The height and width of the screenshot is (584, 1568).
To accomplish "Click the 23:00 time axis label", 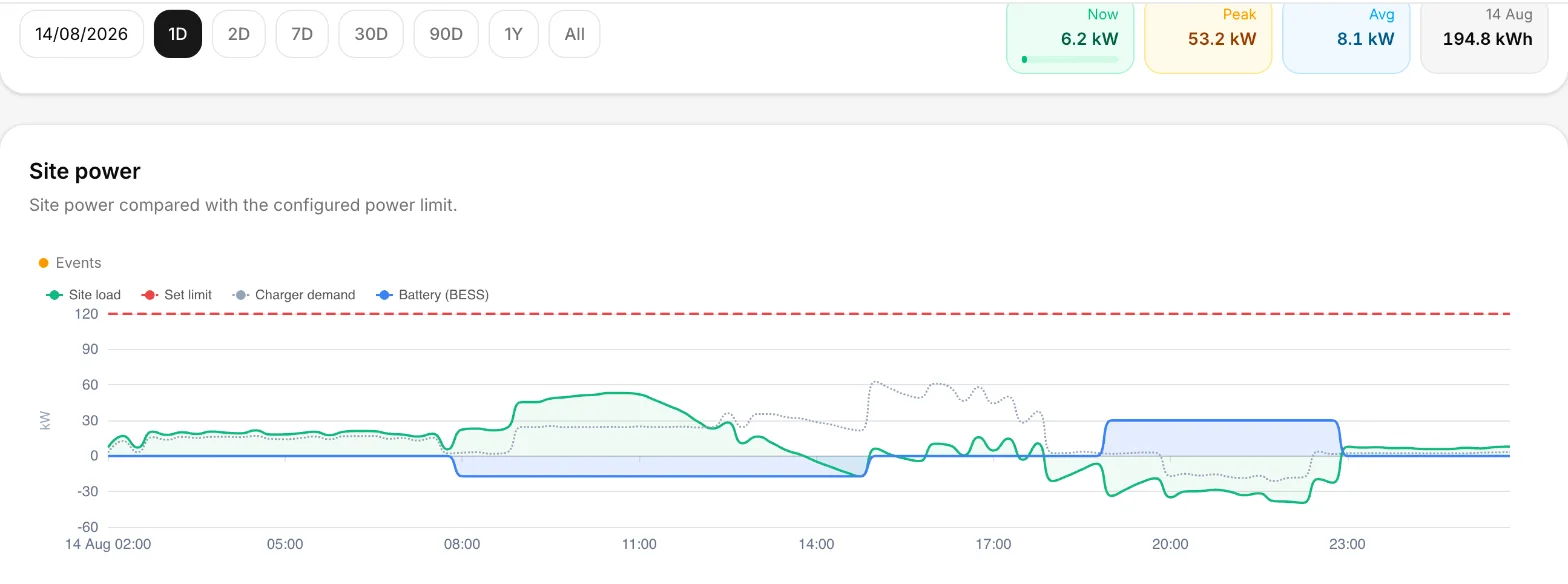I will click(1347, 545).
